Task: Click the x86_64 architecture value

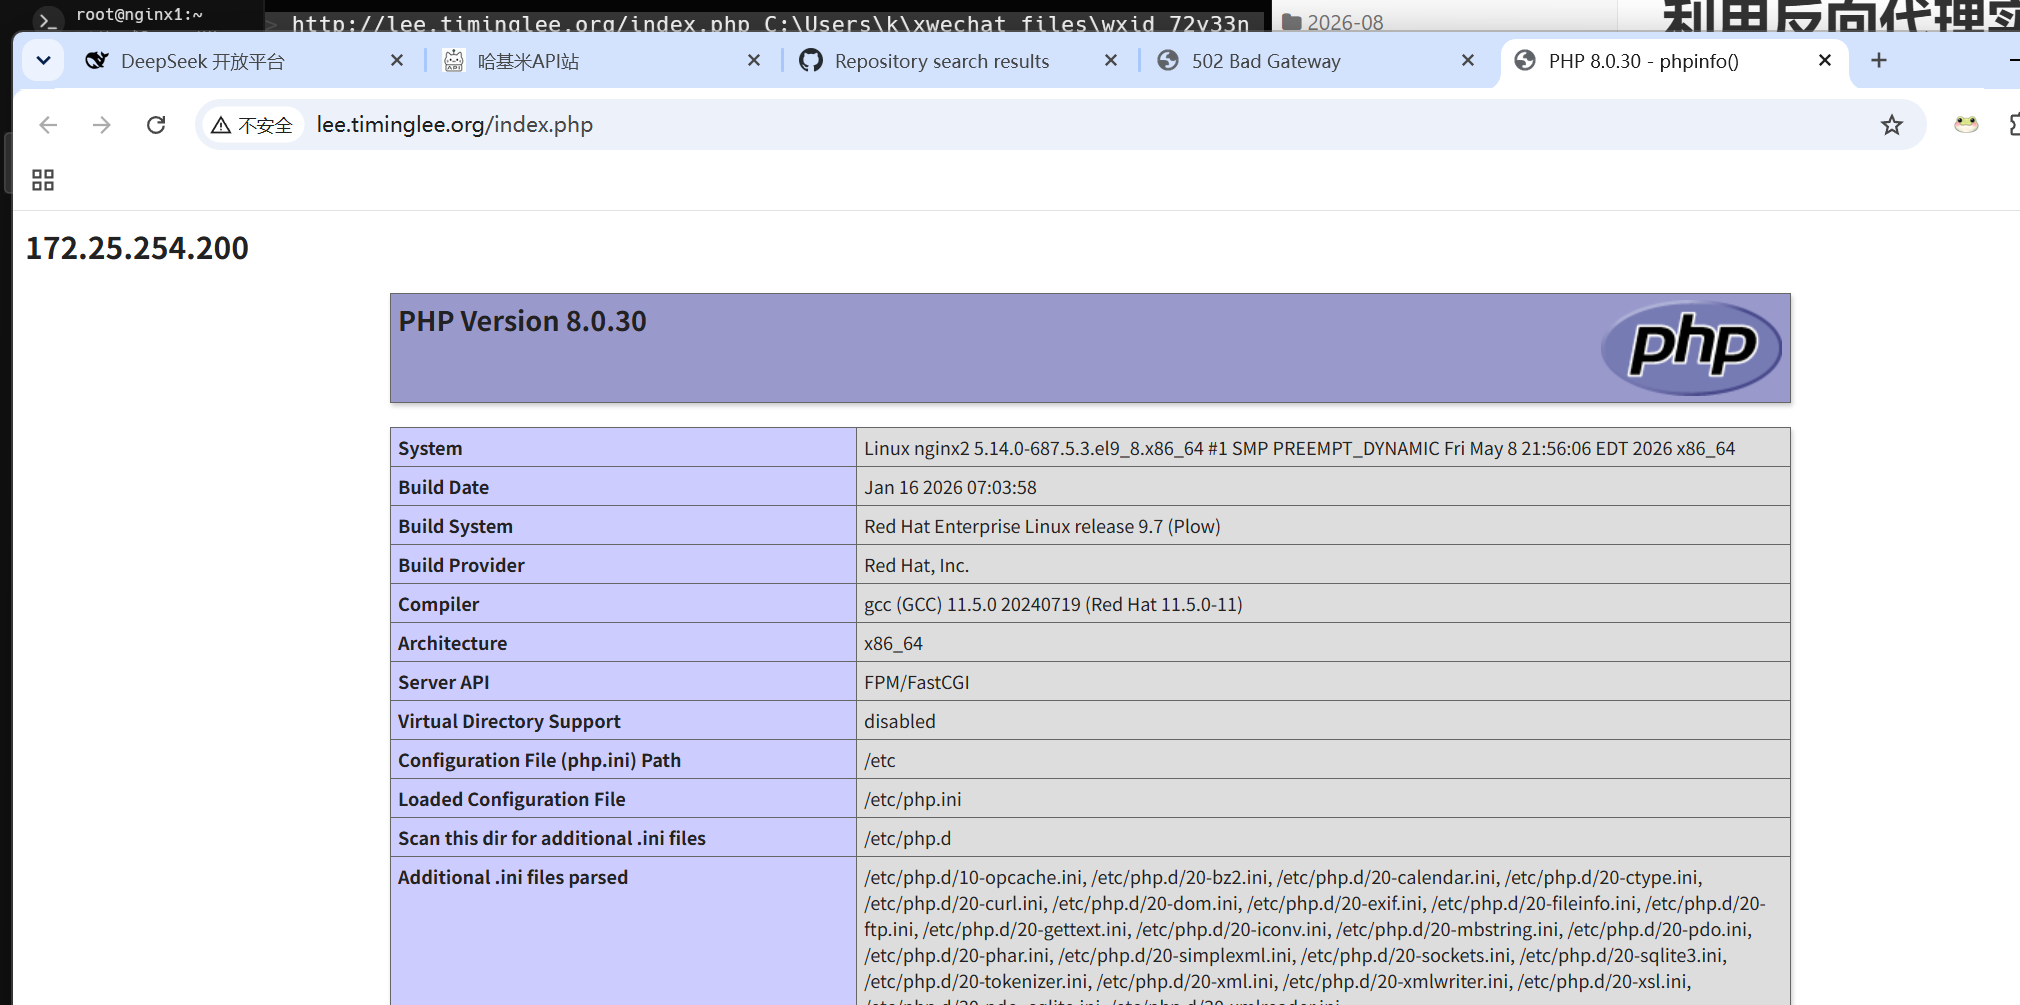Action: [x=893, y=643]
